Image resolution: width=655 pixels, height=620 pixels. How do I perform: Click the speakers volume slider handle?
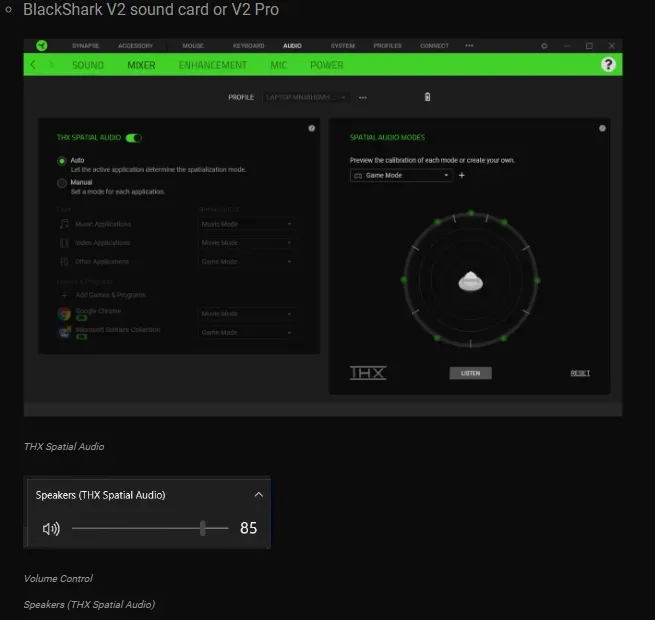point(203,528)
